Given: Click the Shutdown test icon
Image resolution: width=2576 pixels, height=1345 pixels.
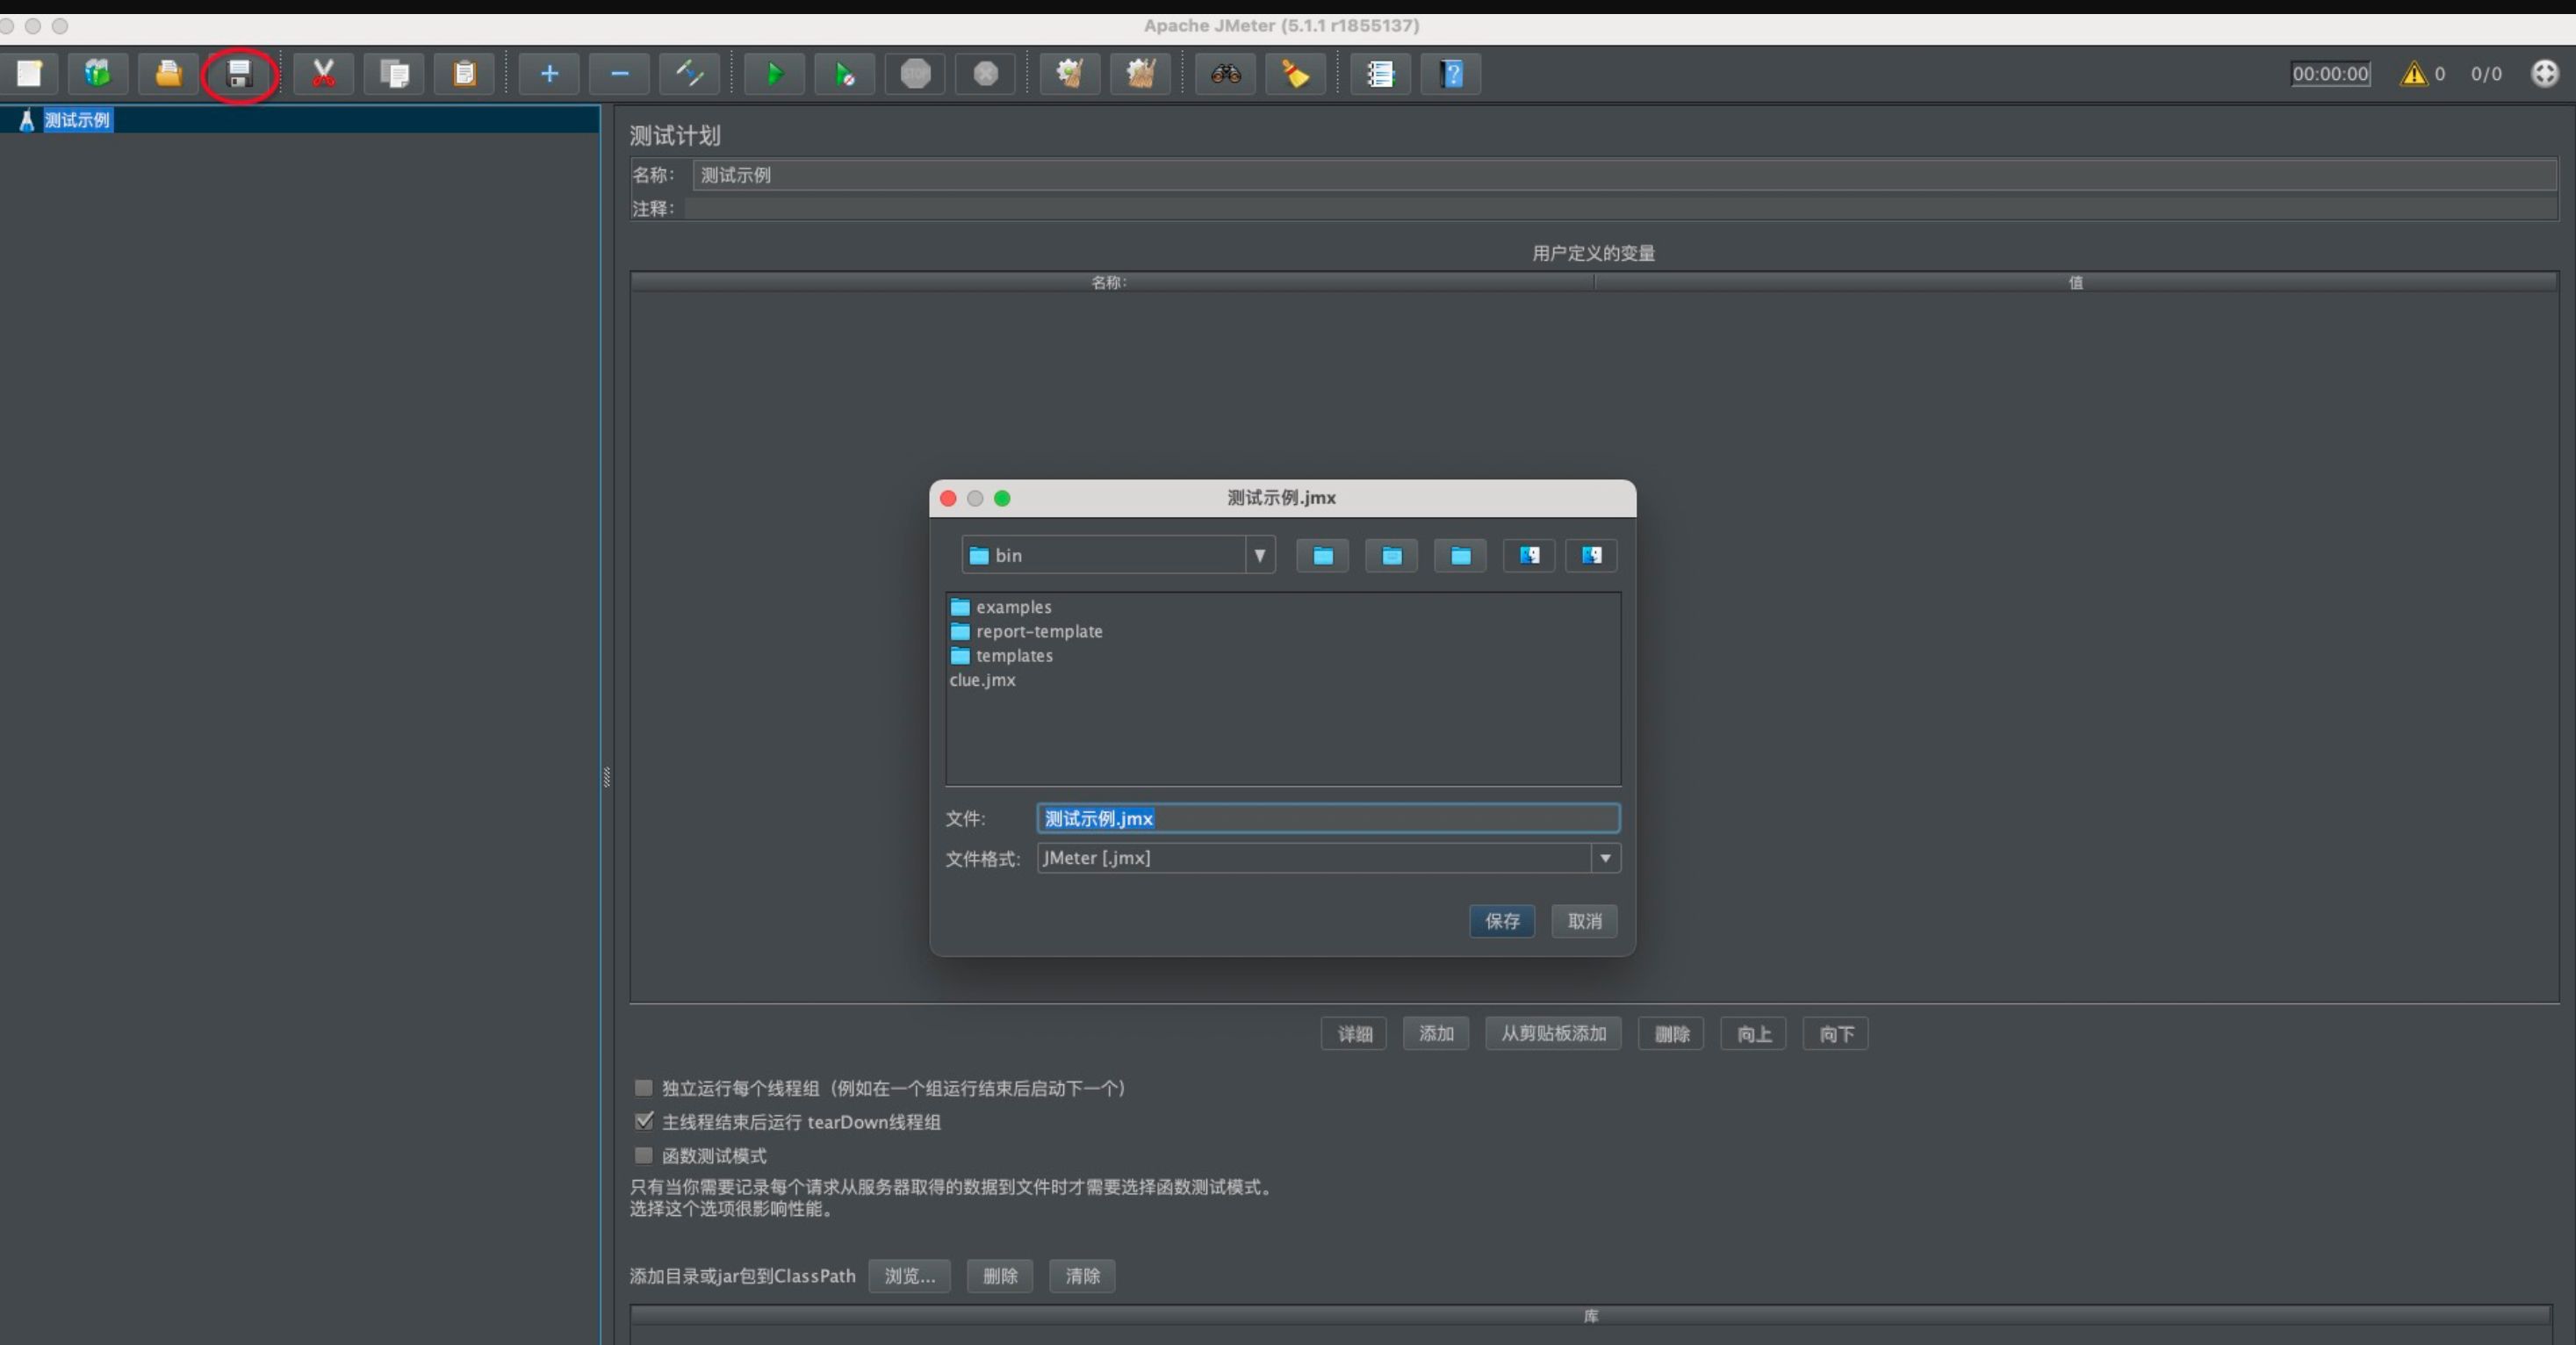Looking at the screenshot, I should (985, 74).
